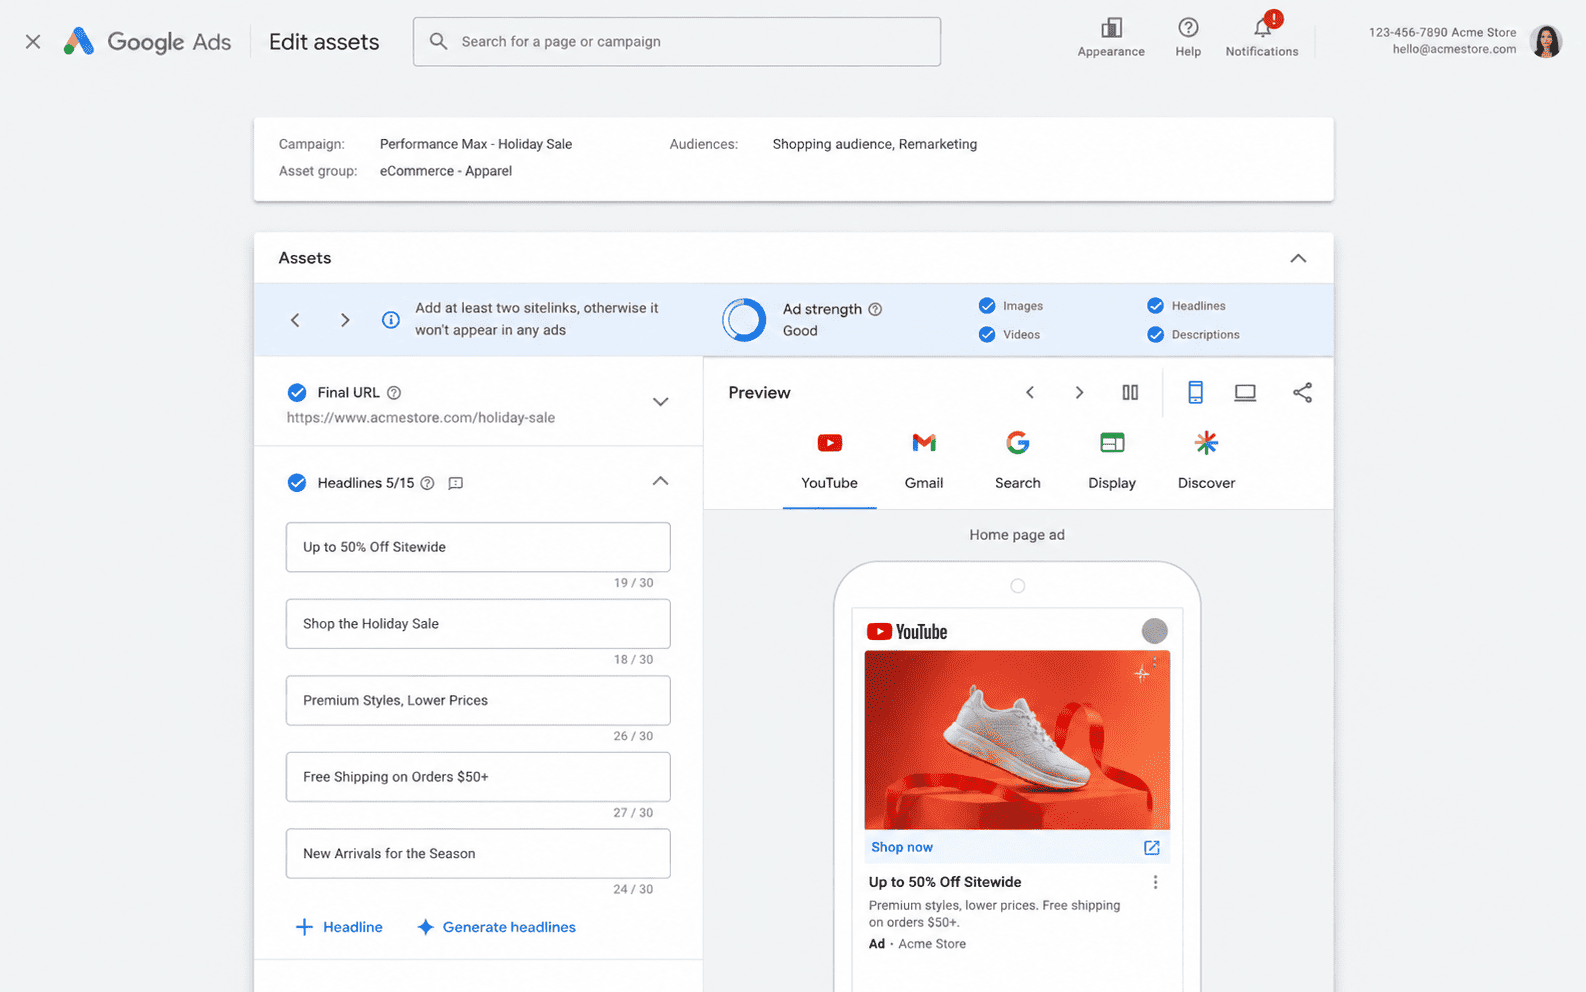The width and height of the screenshot is (1586, 992).
Task: Open Final URL help icon
Action: pos(394,393)
